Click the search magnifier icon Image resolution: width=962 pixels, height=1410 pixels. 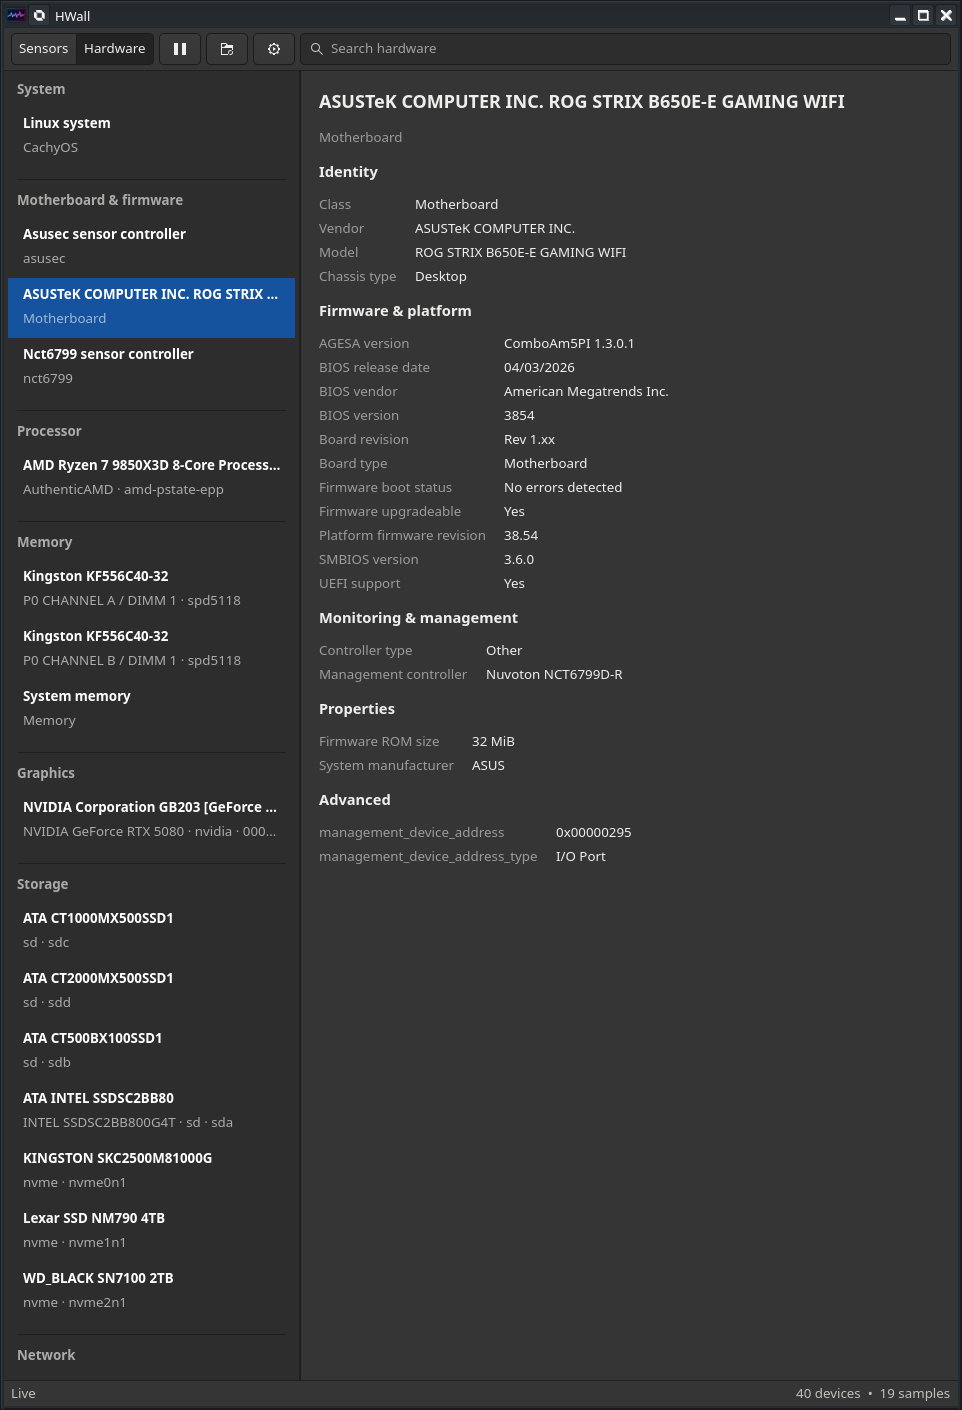(x=317, y=48)
